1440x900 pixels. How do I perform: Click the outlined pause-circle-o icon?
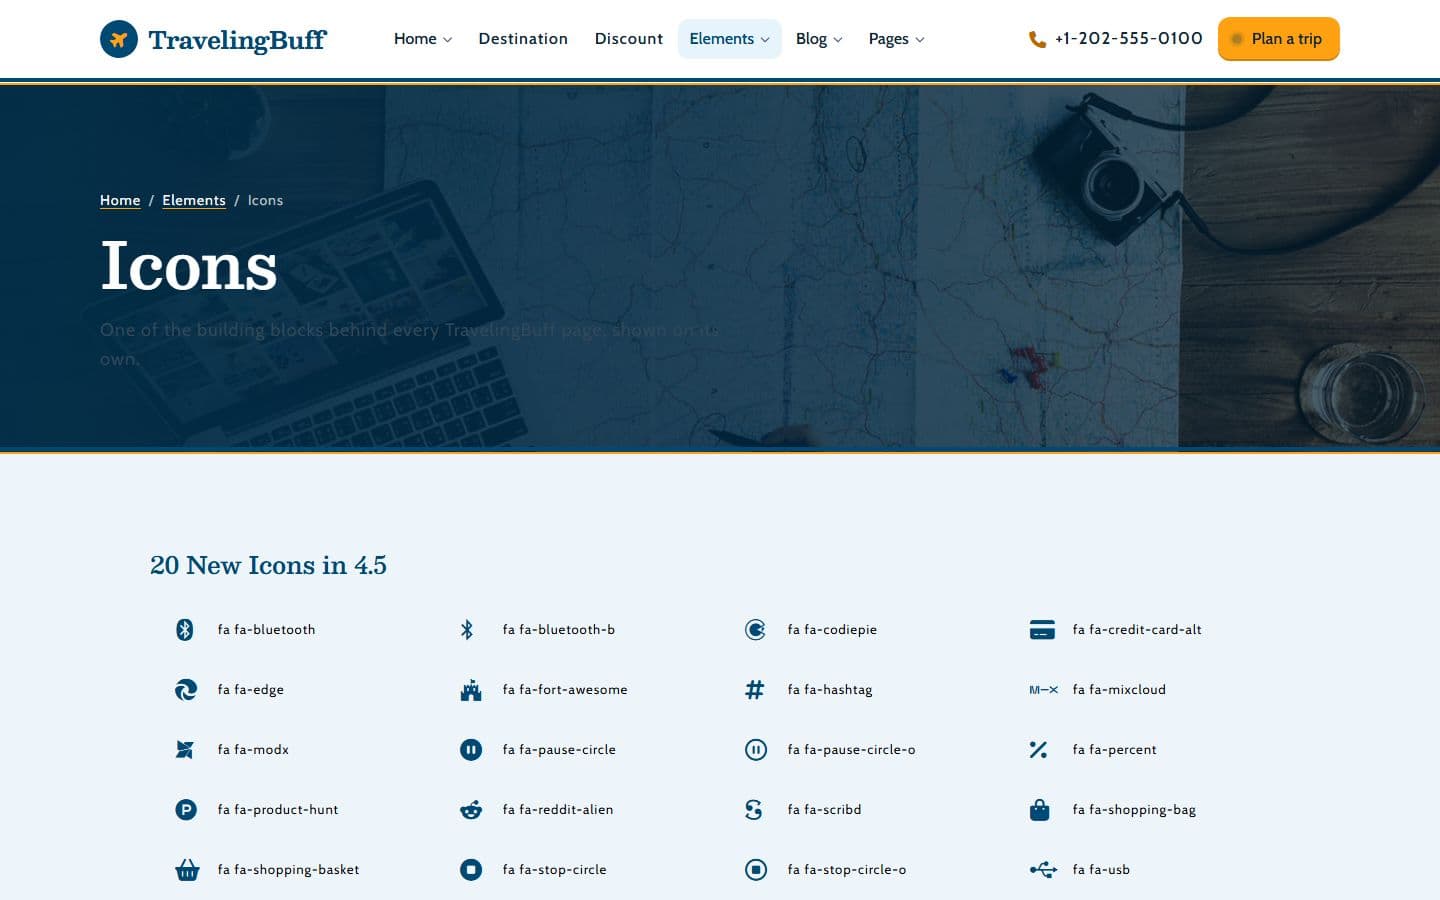[x=756, y=749]
